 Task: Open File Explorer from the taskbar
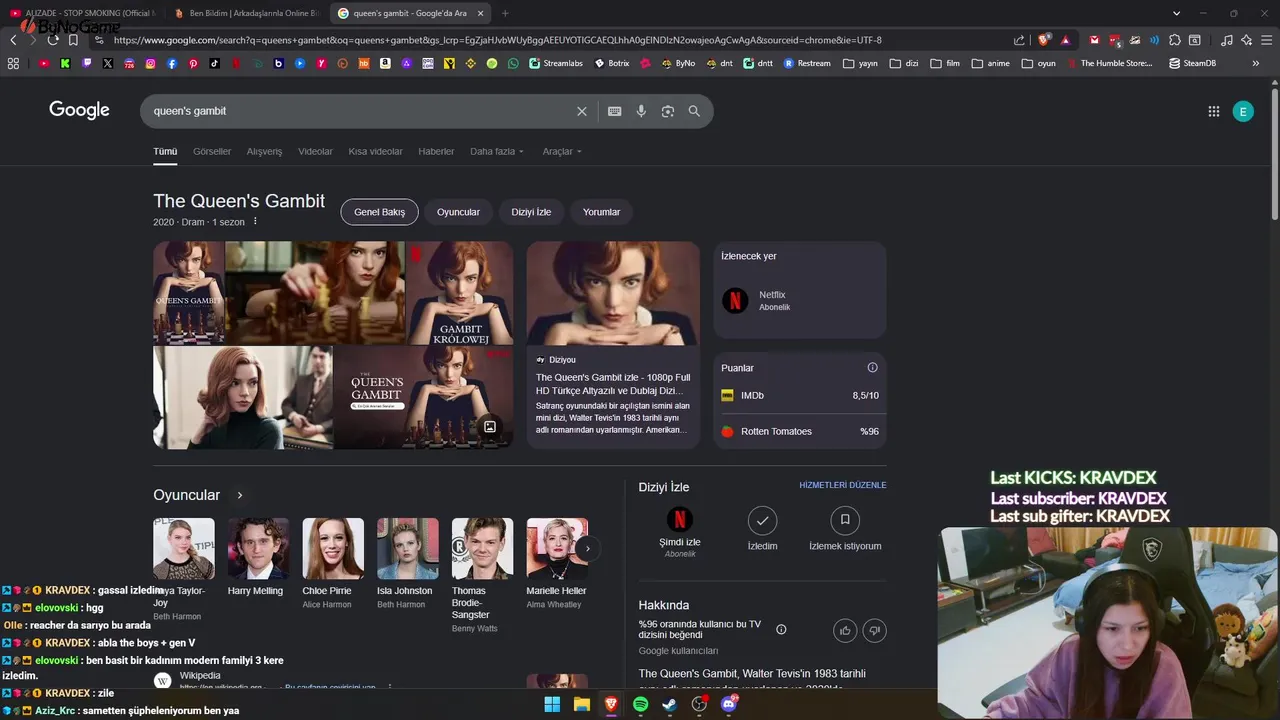click(x=581, y=704)
